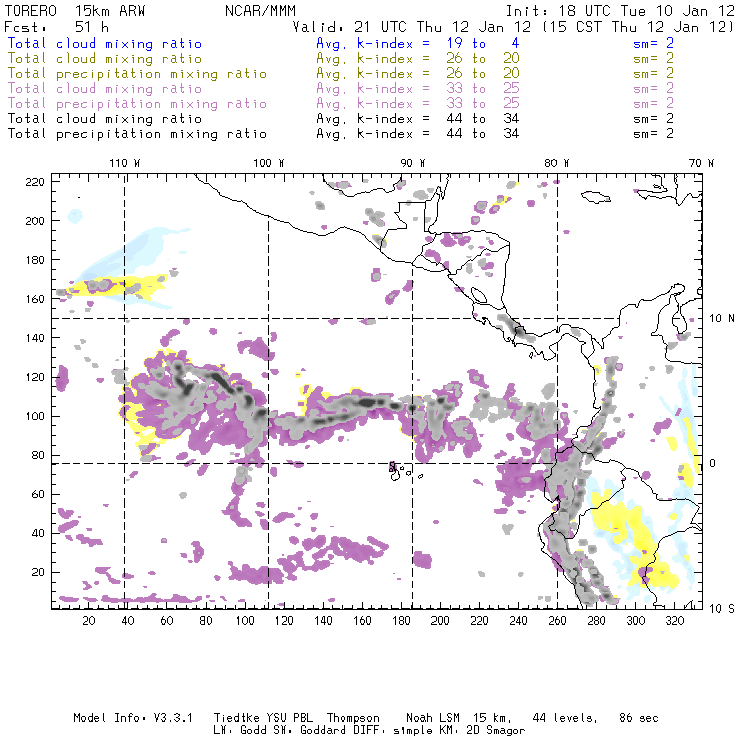The image size is (740, 740).
Task: Click the '(15 CST Thu 12 Jan 12)' text
Action: tap(638, 26)
